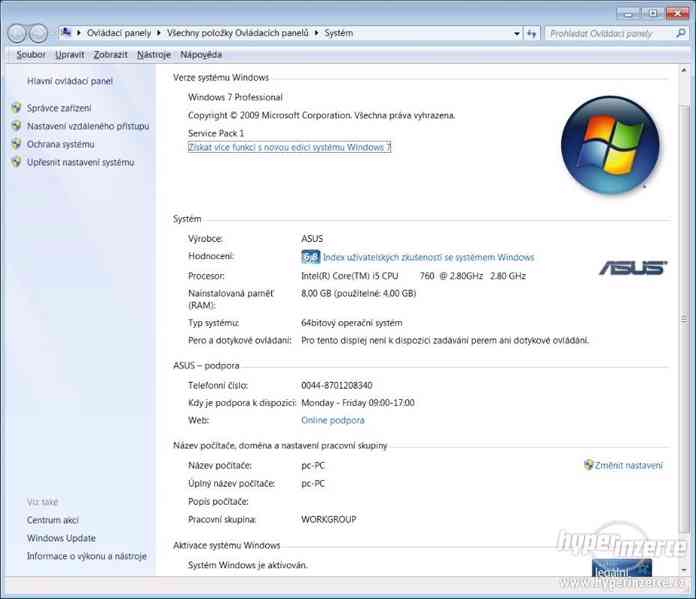Open the Upravit menu
Screen dimensions: 696x599
(70, 55)
